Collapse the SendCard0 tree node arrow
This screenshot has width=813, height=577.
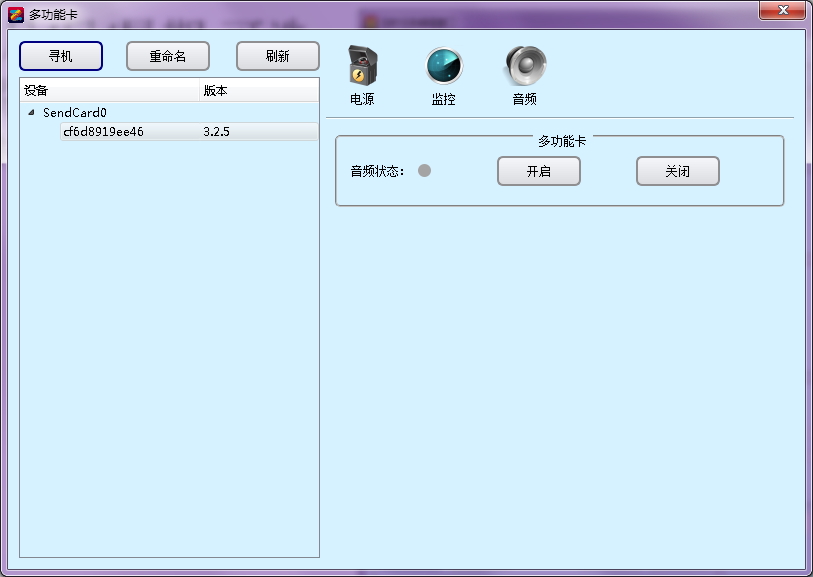(31, 113)
